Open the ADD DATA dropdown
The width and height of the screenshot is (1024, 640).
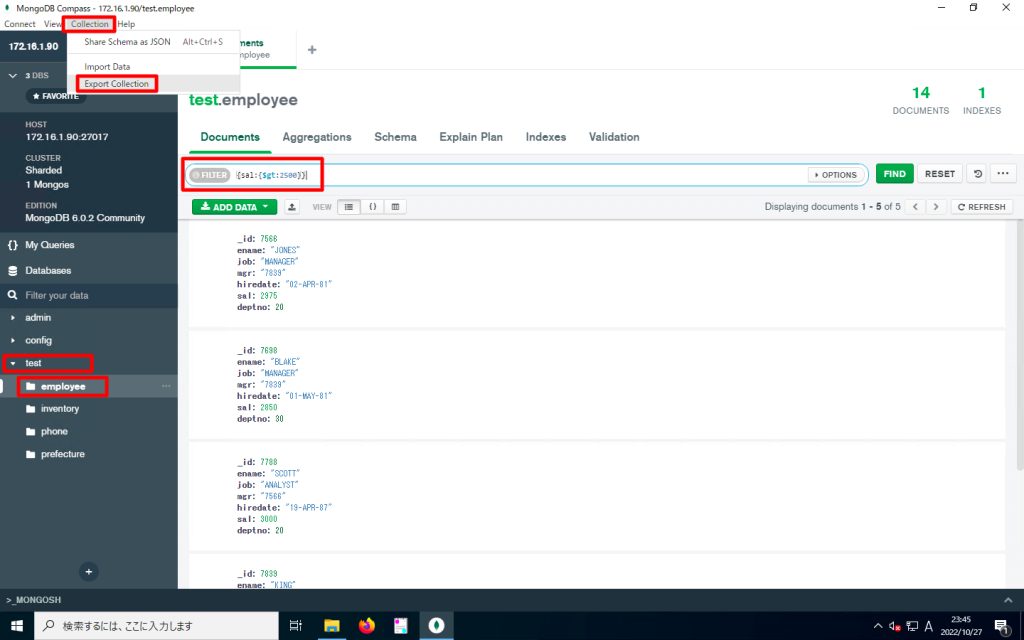click(233, 206)
